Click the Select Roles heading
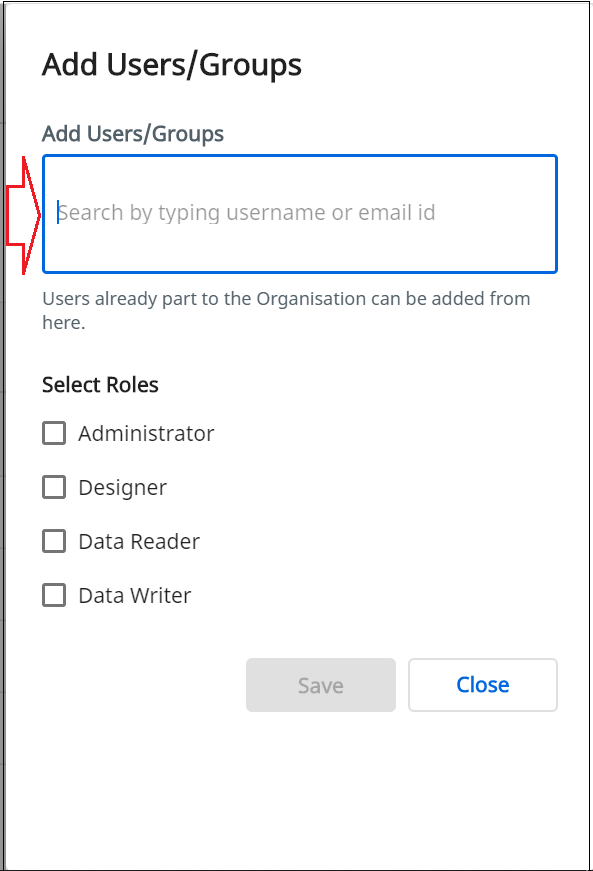This screenshot has height=871, width=593. tap(100, 384)
